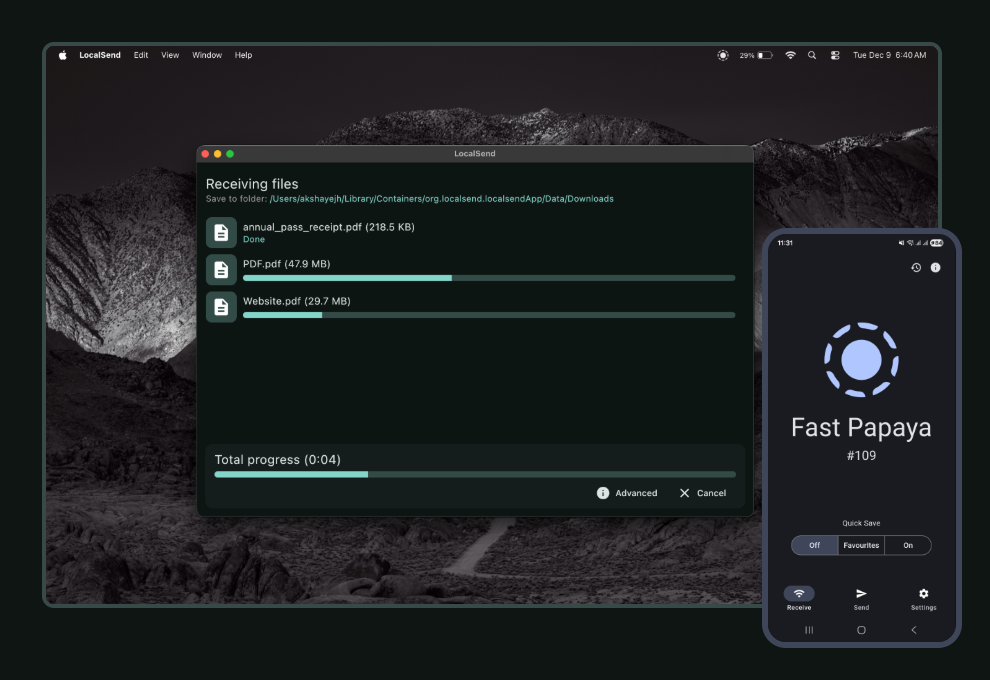
Task: Tap Android back button
Action: (914, 630)
